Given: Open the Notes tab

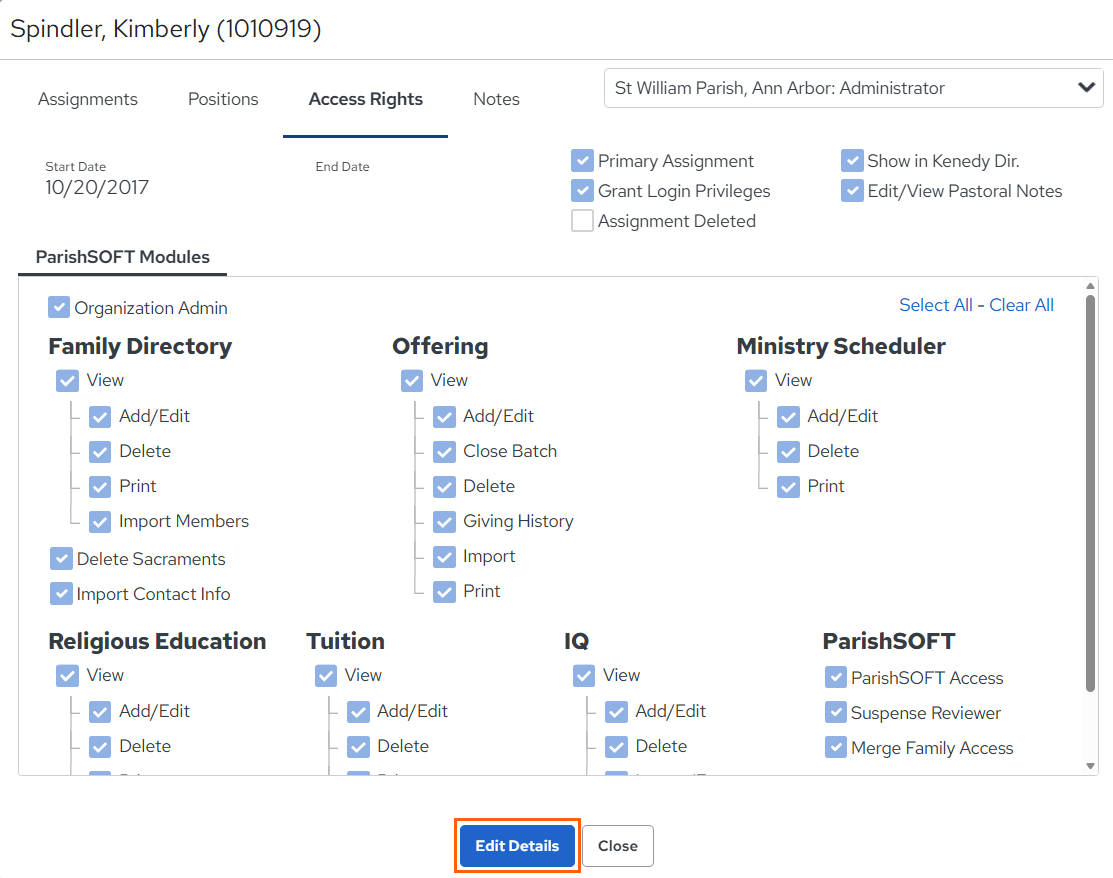Looking at the screenshot, I should click(496, 99).
